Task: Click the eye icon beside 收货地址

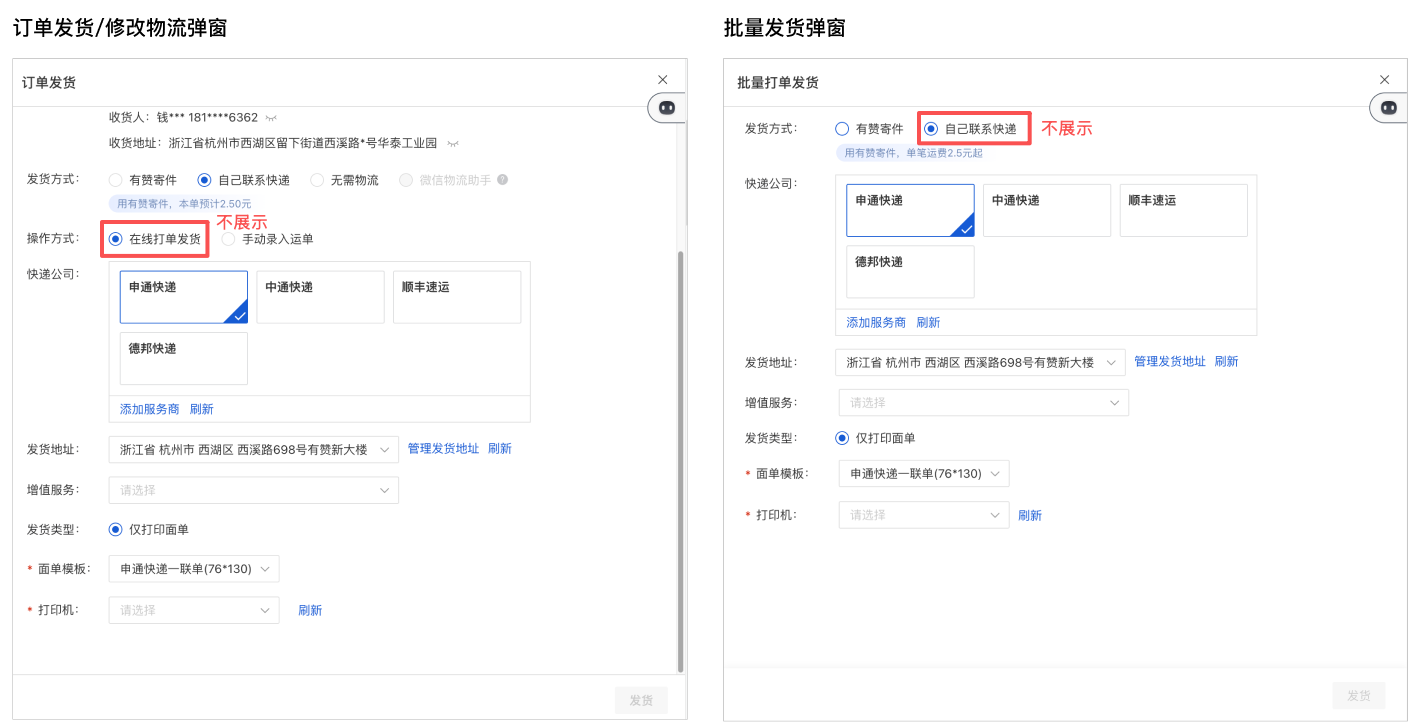Action: click(453, 143)
